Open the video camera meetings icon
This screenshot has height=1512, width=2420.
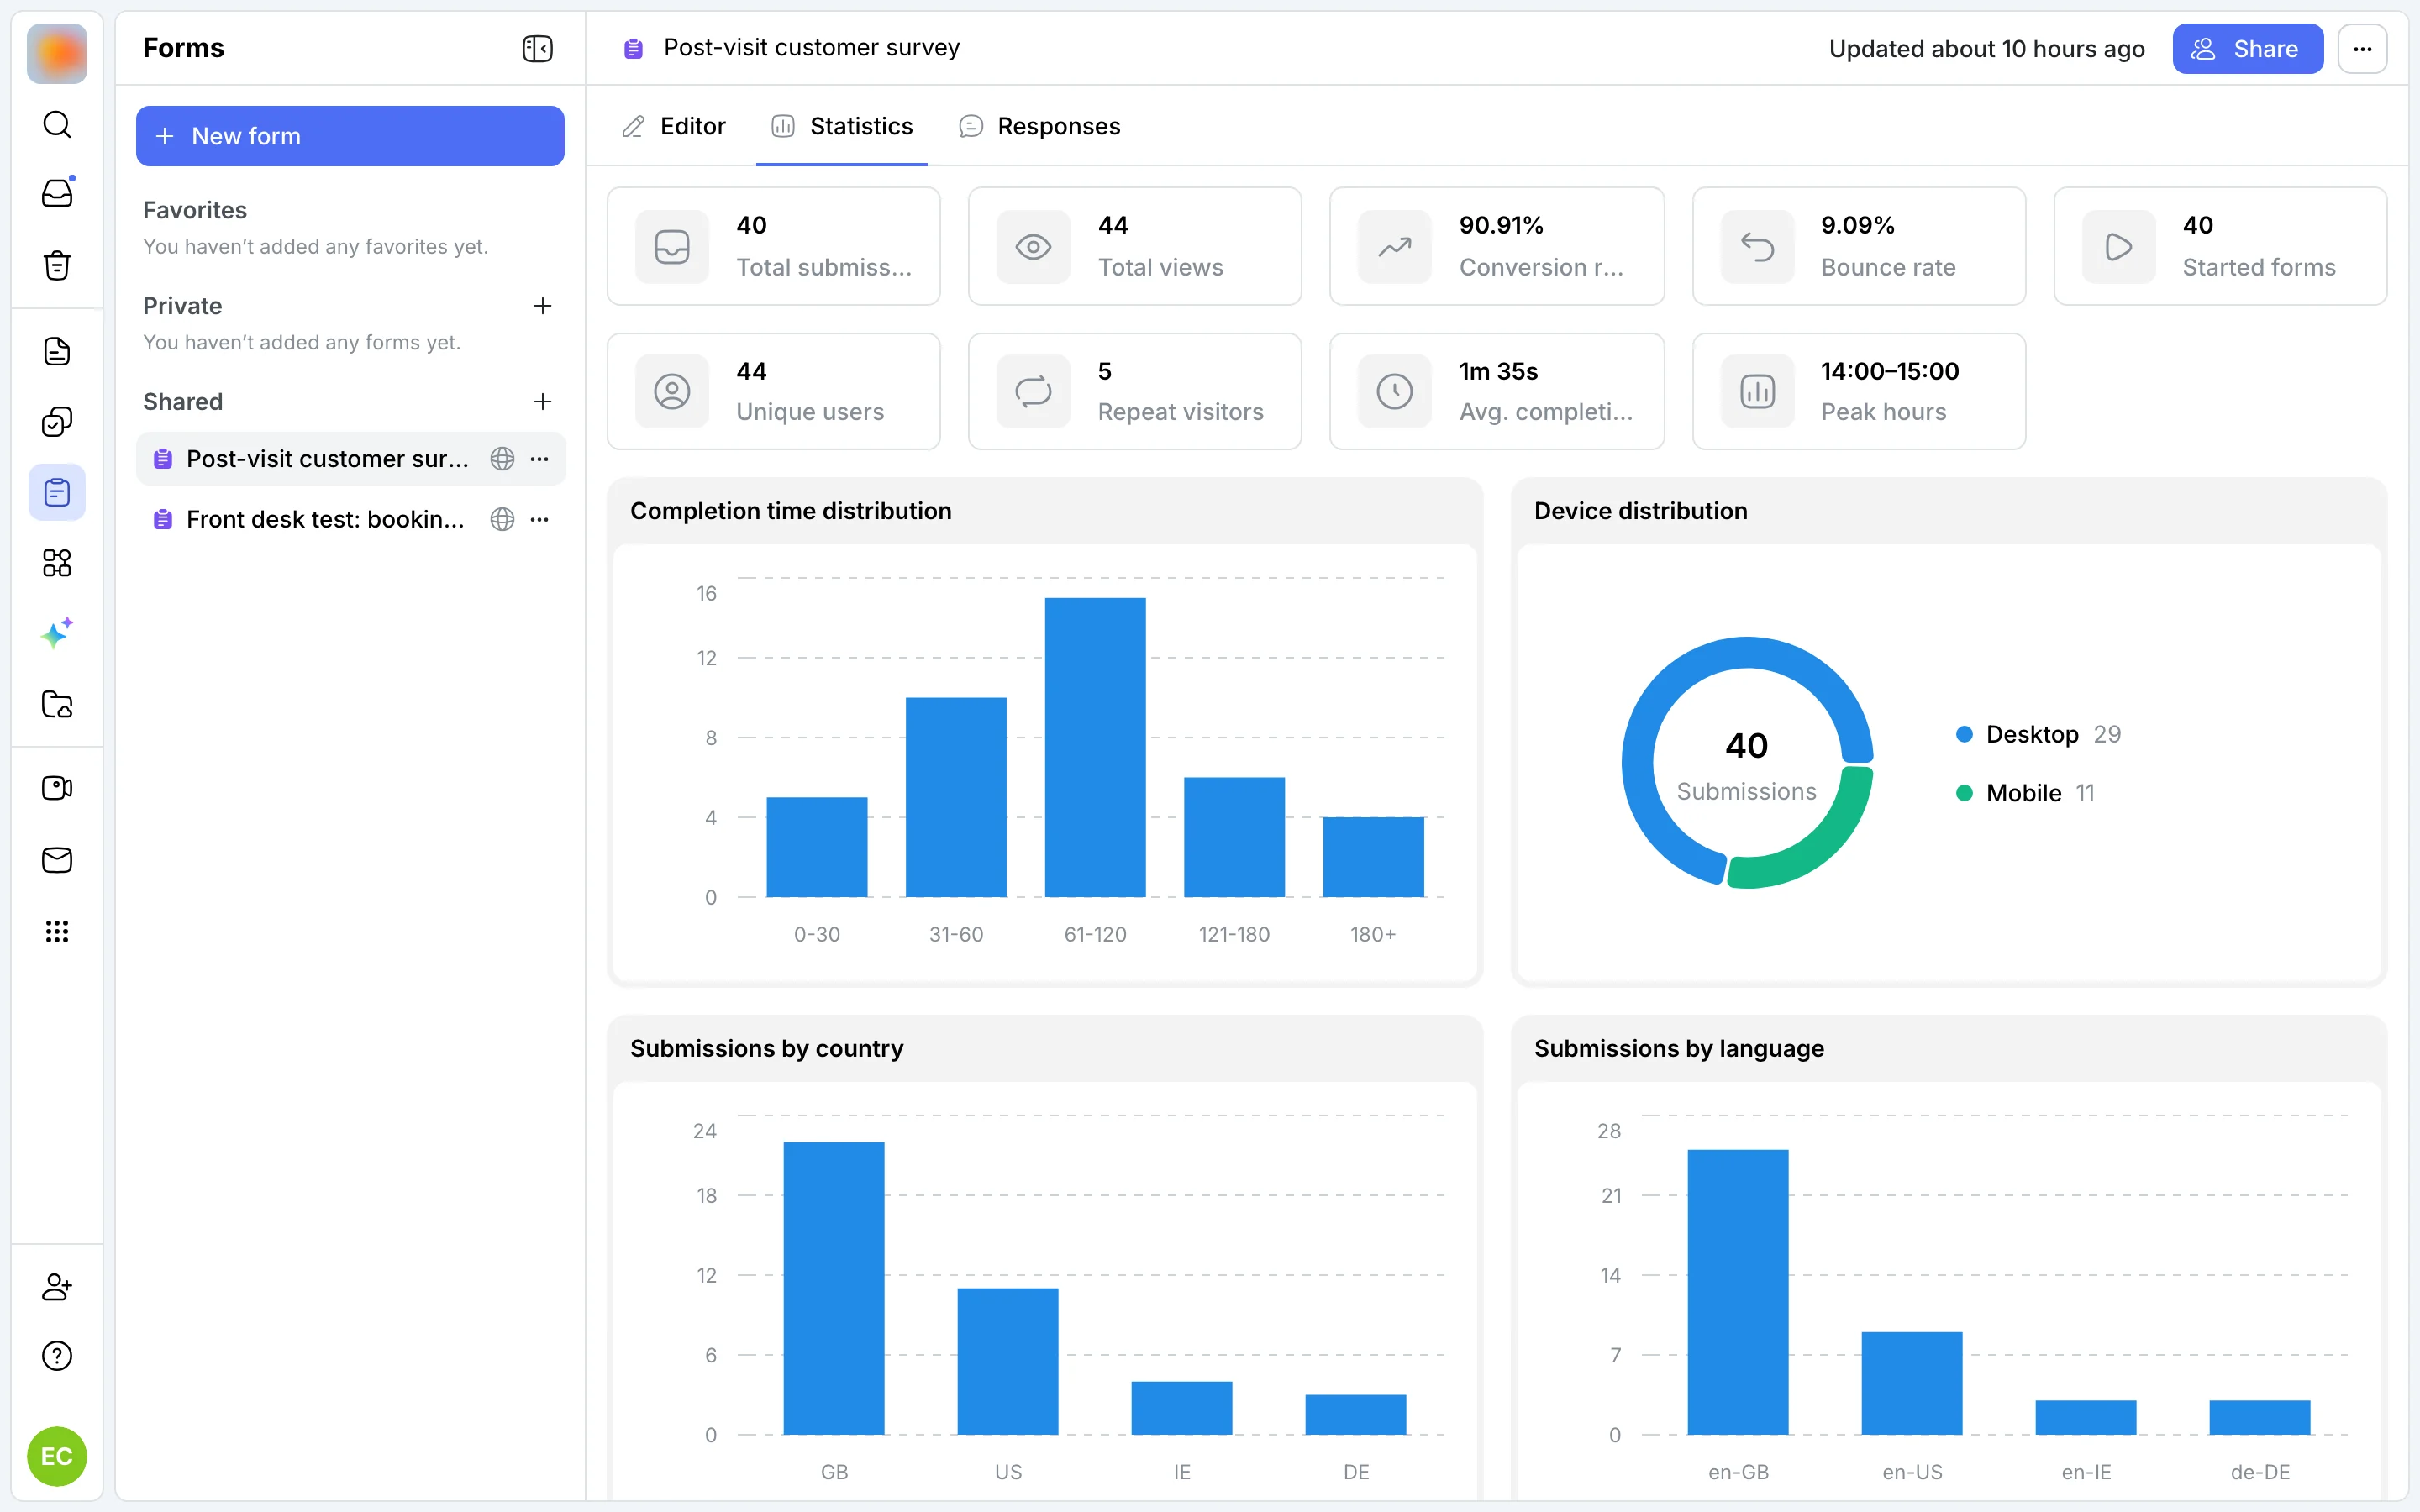(57, 788)
